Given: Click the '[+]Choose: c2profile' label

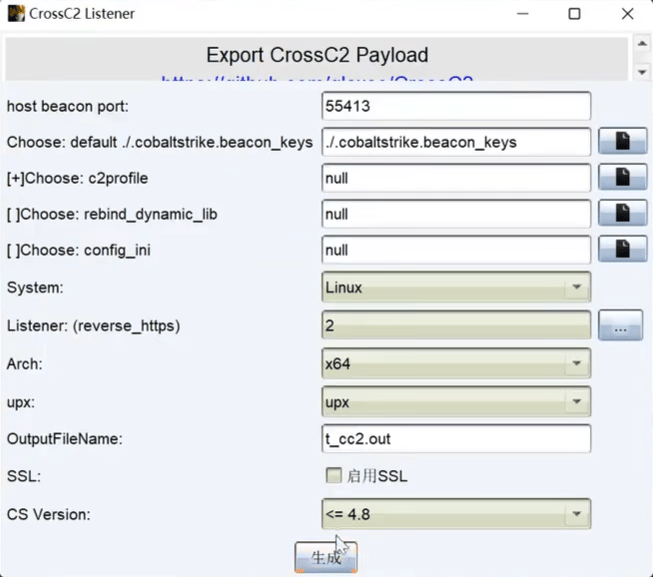Looking at the screenshot, I should pyautogui.click(x=77, y=178).
